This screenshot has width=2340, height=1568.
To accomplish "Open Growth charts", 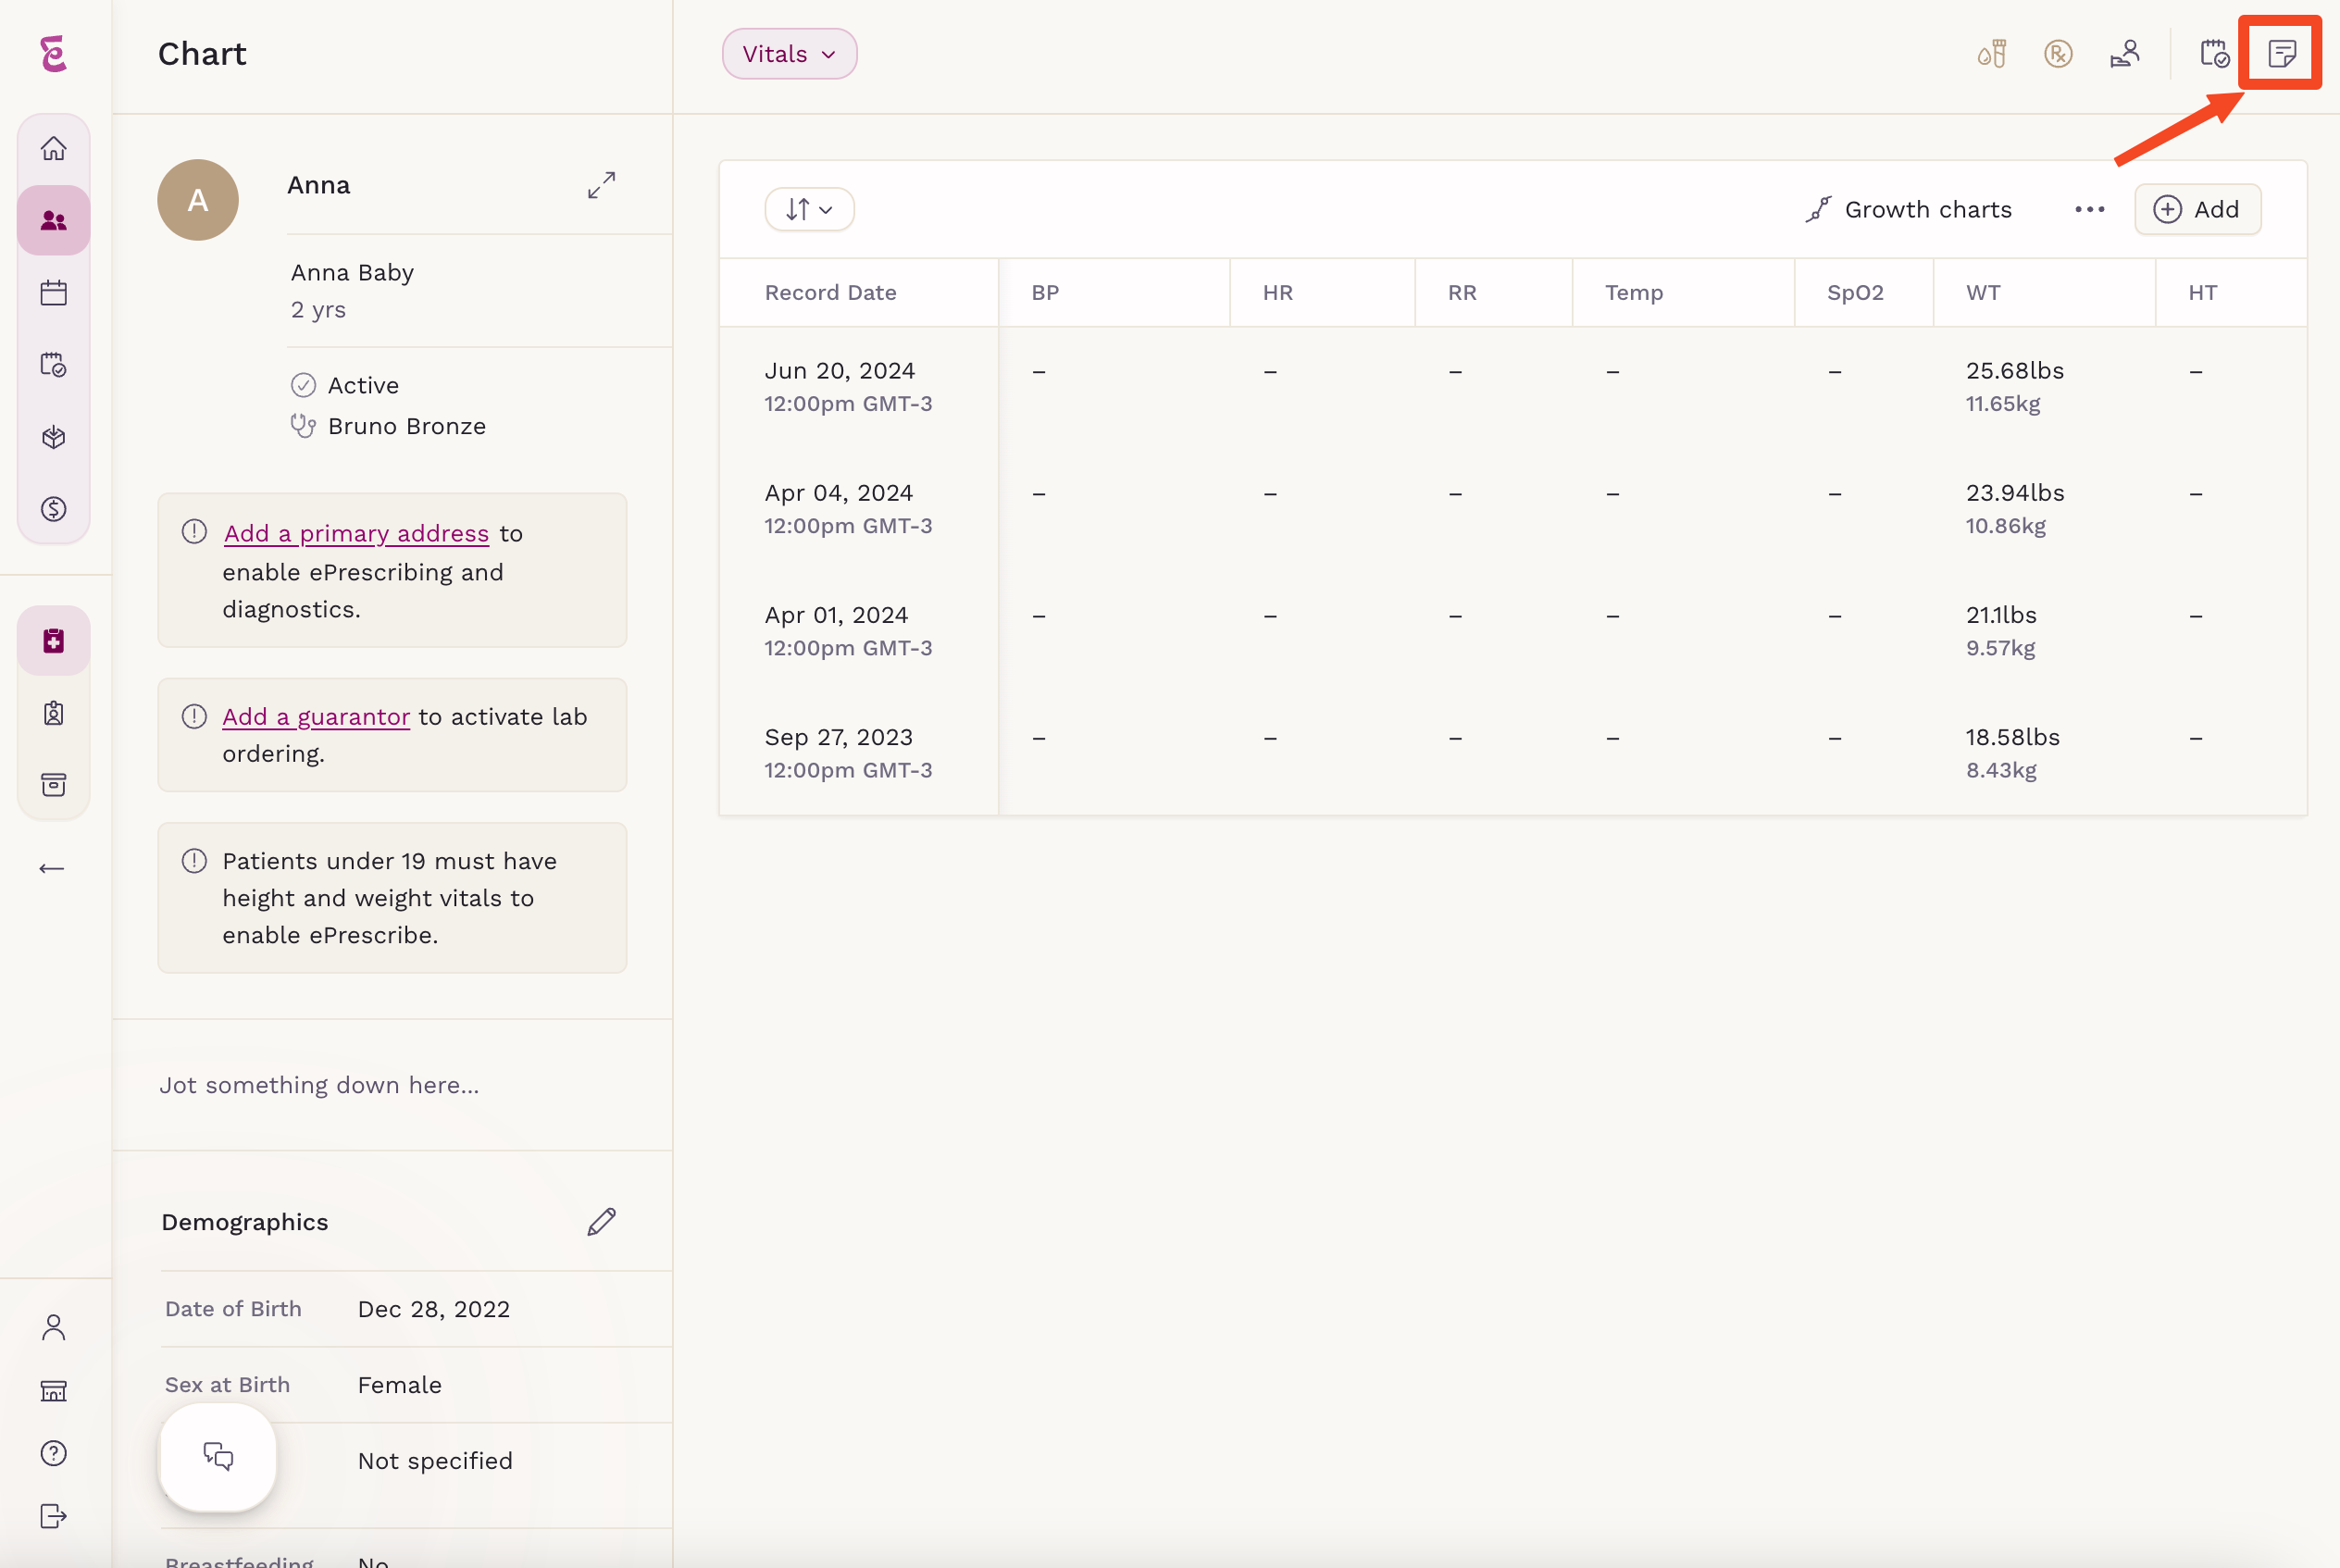I will point(1909,210).
